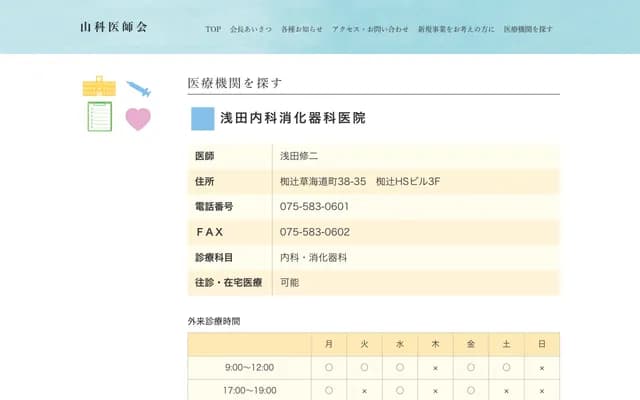Click the green clipboard icon
Viewport: 640px width, 400px height.
point(99,117)
